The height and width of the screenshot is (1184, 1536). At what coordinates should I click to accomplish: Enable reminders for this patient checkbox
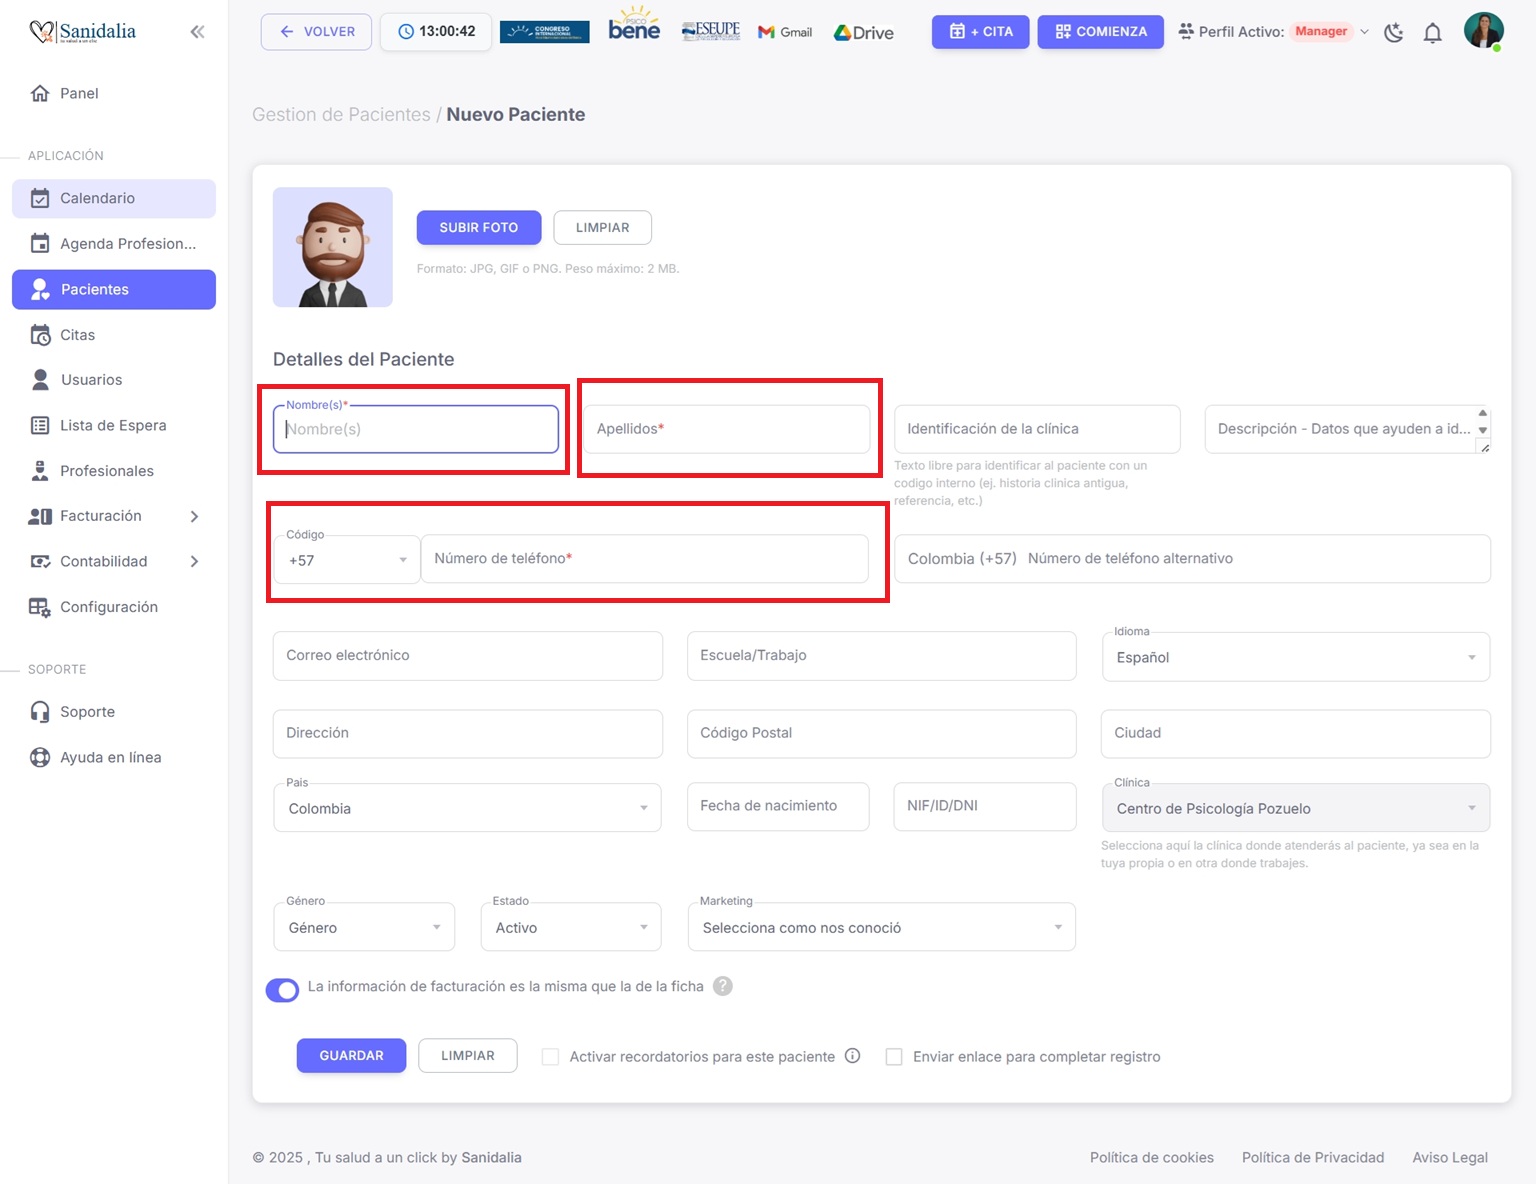click(x=550, y=1057)
